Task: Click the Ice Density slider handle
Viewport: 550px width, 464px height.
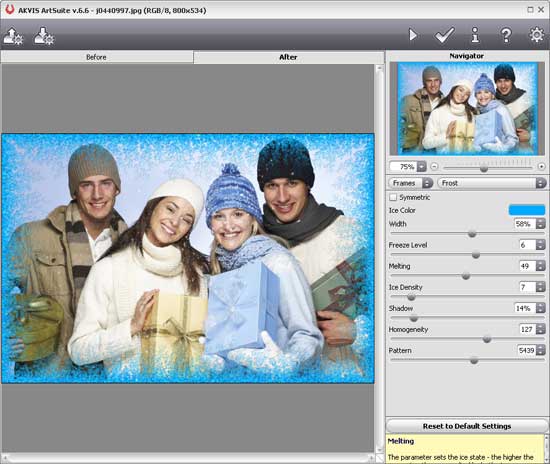Action: click(x=411, y=297)
